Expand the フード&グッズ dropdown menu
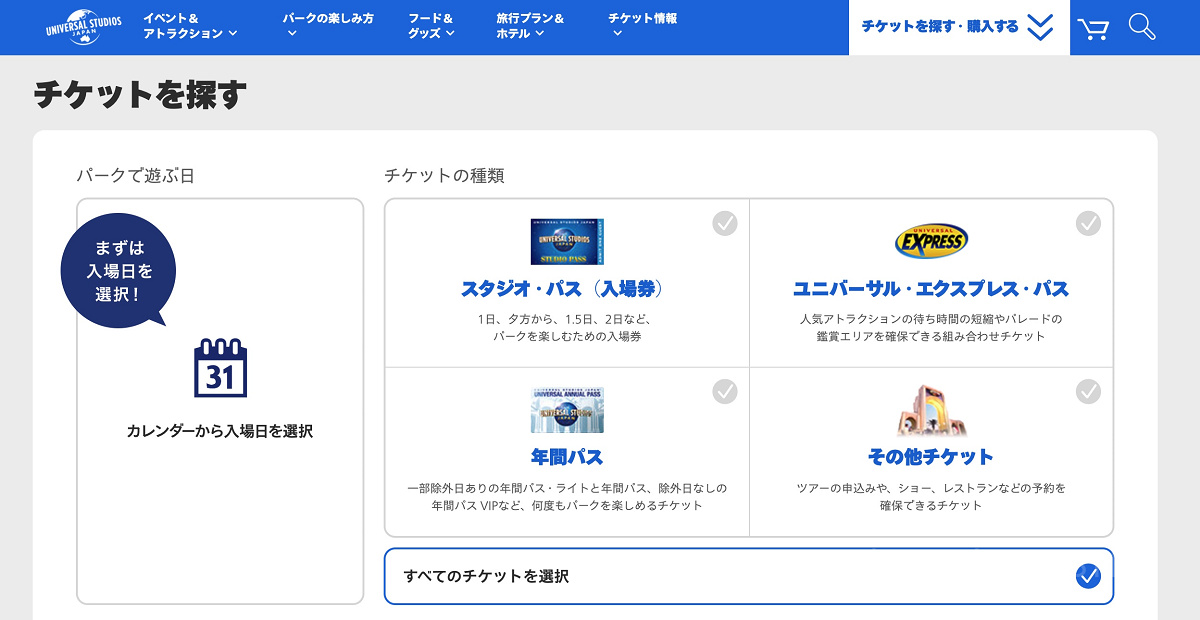The height and width of the screenshot is (620, 1200). pos(431,26)
